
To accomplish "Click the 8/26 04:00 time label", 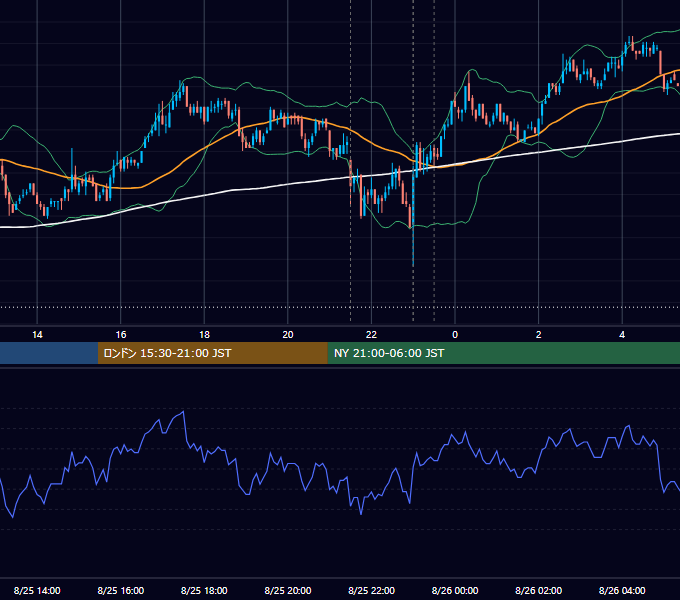I will tap(622, 590).
